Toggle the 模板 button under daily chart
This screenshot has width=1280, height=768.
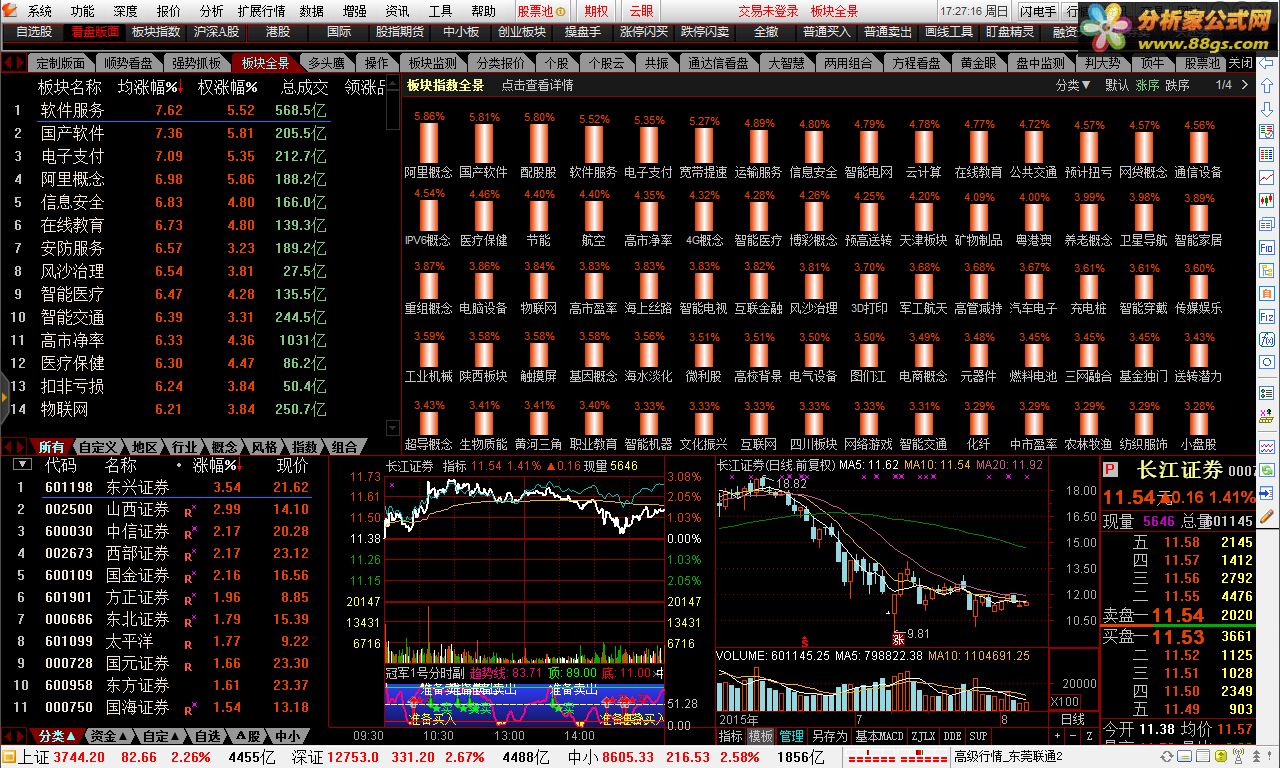[761, 736]
